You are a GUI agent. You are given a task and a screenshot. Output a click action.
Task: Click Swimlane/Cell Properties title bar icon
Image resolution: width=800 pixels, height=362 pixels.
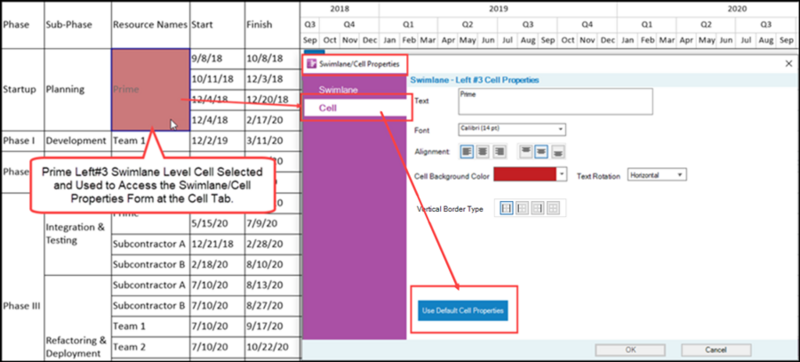pos(311,64)
